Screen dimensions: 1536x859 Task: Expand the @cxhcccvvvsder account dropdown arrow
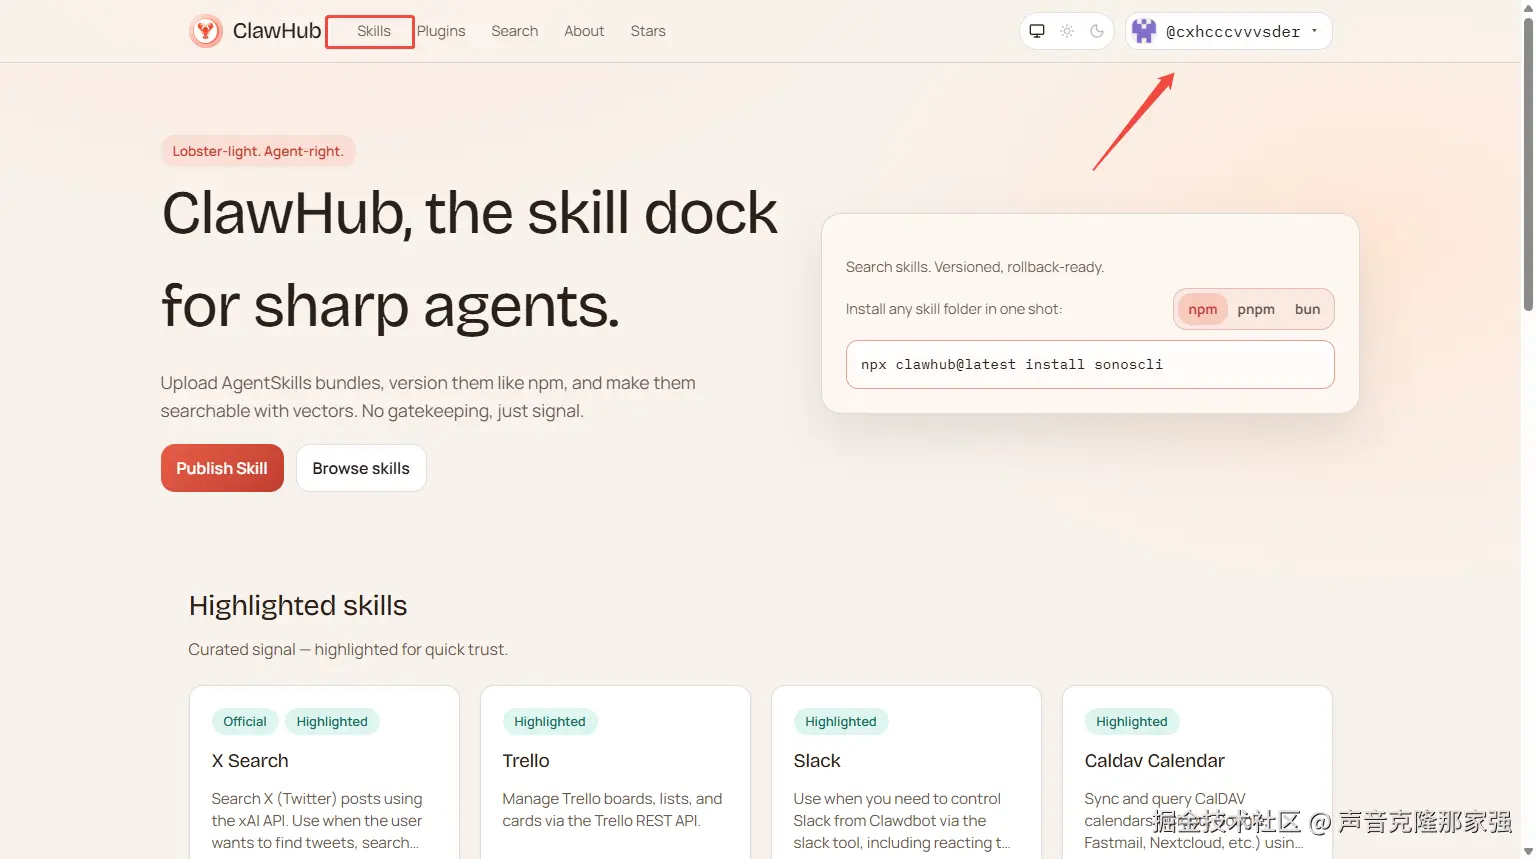click(x=1315, y=31)
